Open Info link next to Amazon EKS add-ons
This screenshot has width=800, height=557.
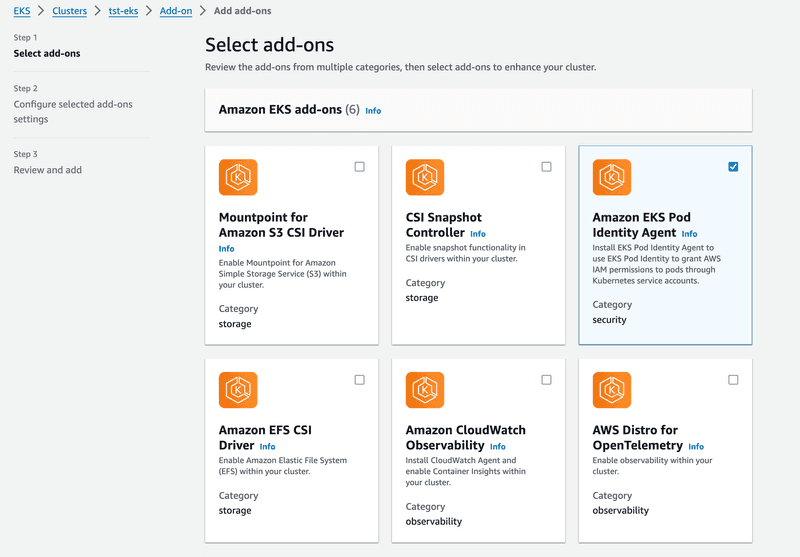tap(373, 111)
